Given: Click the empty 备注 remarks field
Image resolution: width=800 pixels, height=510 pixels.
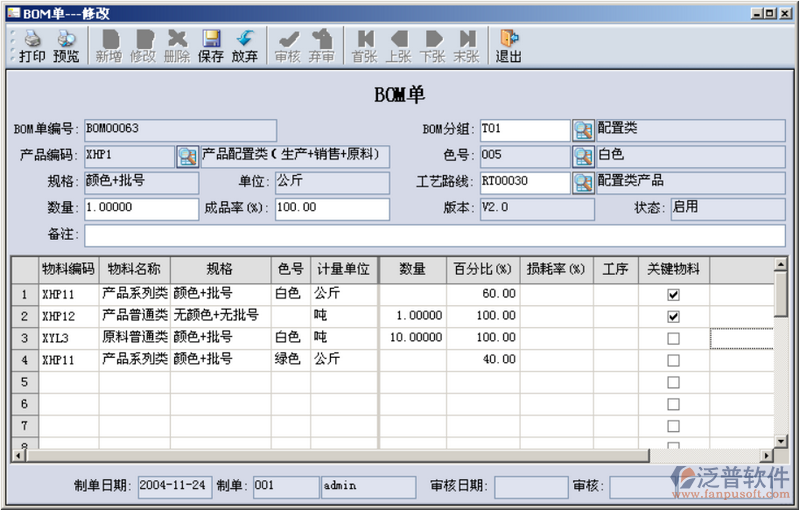Looking at the screenshot, I should coord(434,234).
